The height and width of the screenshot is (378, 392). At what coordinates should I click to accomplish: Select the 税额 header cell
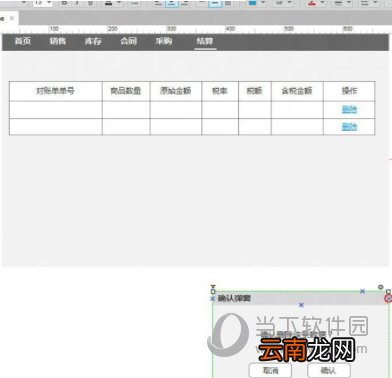pos(255,91)
